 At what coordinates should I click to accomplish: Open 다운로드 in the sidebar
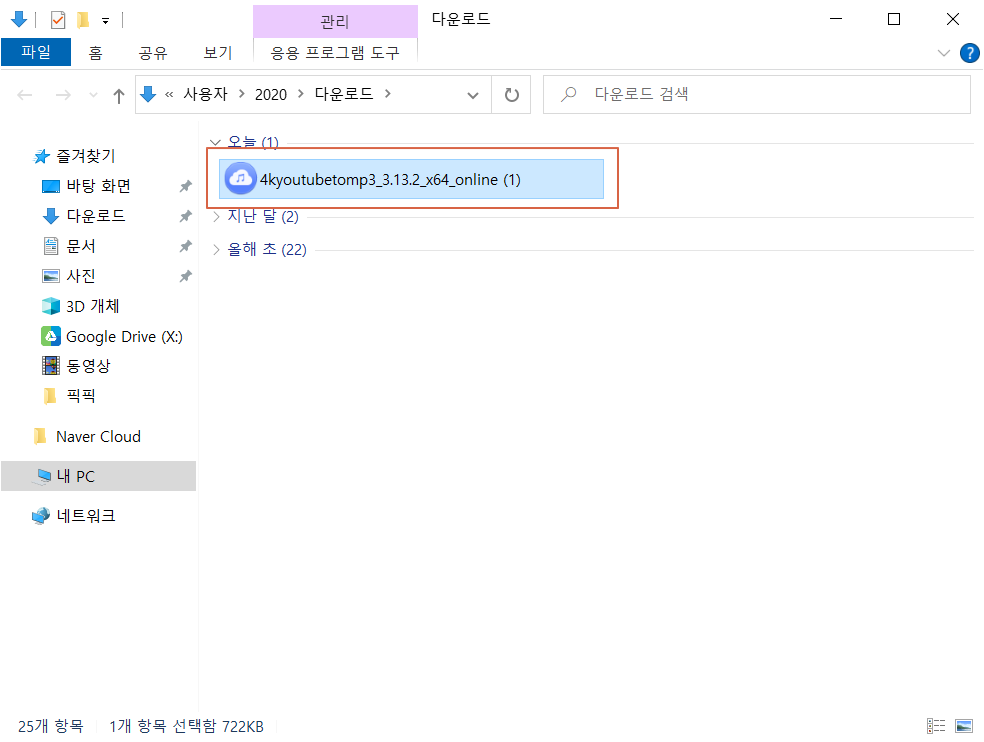coord(96,216)
